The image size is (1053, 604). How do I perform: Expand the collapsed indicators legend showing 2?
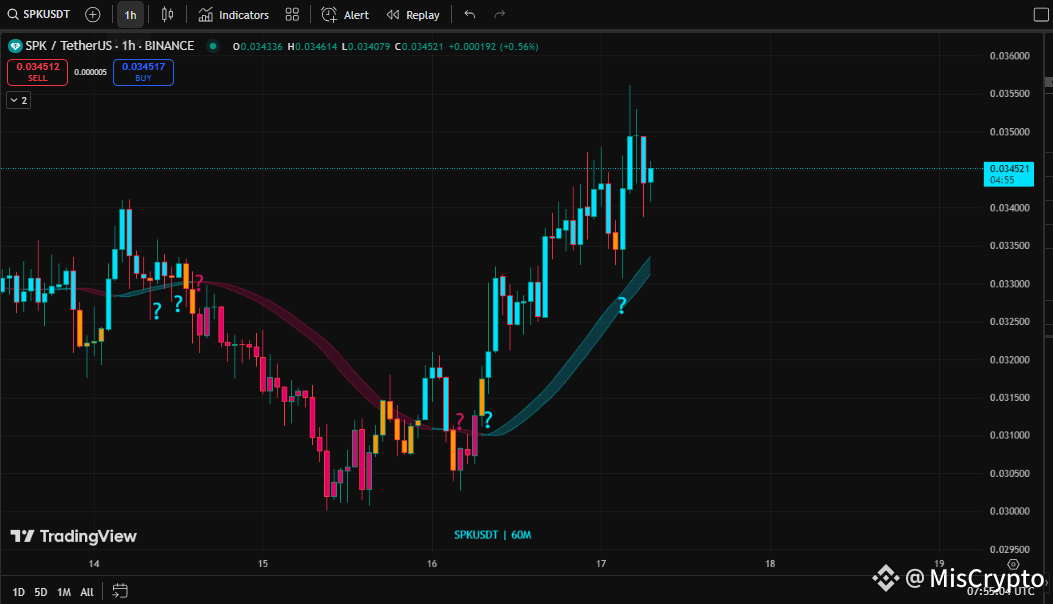point(19,100)
